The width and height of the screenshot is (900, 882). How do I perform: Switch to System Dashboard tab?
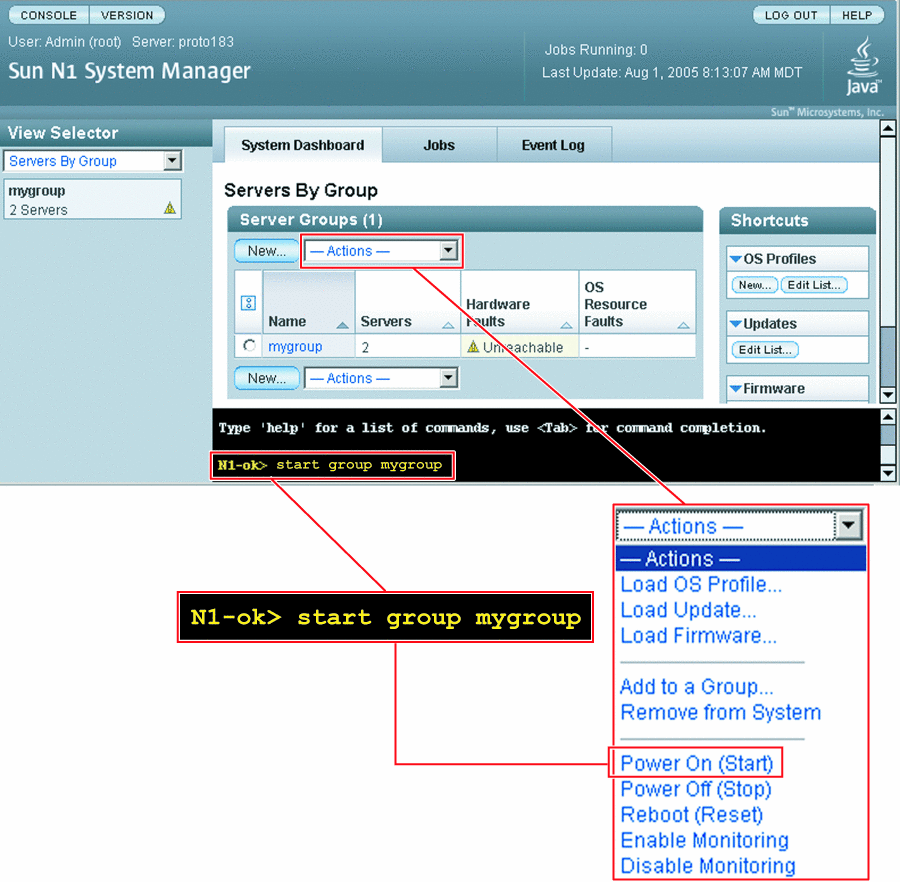point(302,145)
